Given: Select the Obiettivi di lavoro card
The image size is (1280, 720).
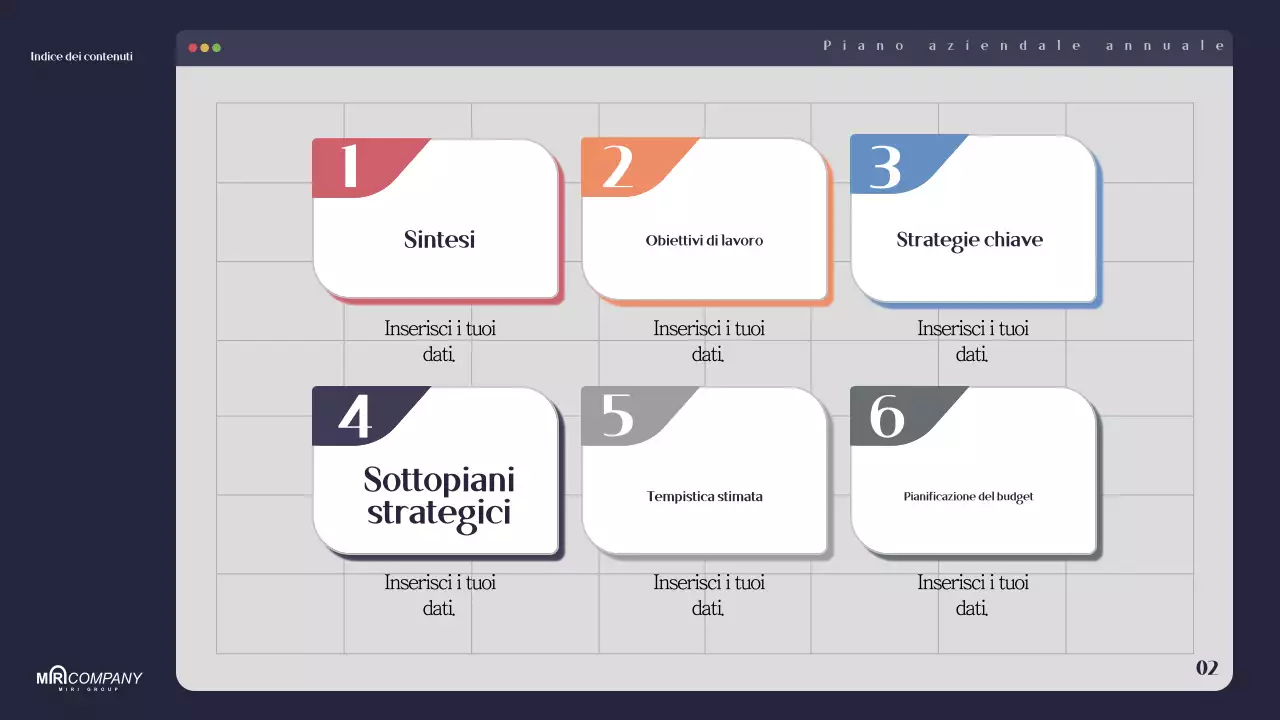Looking at the screenshot, I should pos(705,240).
